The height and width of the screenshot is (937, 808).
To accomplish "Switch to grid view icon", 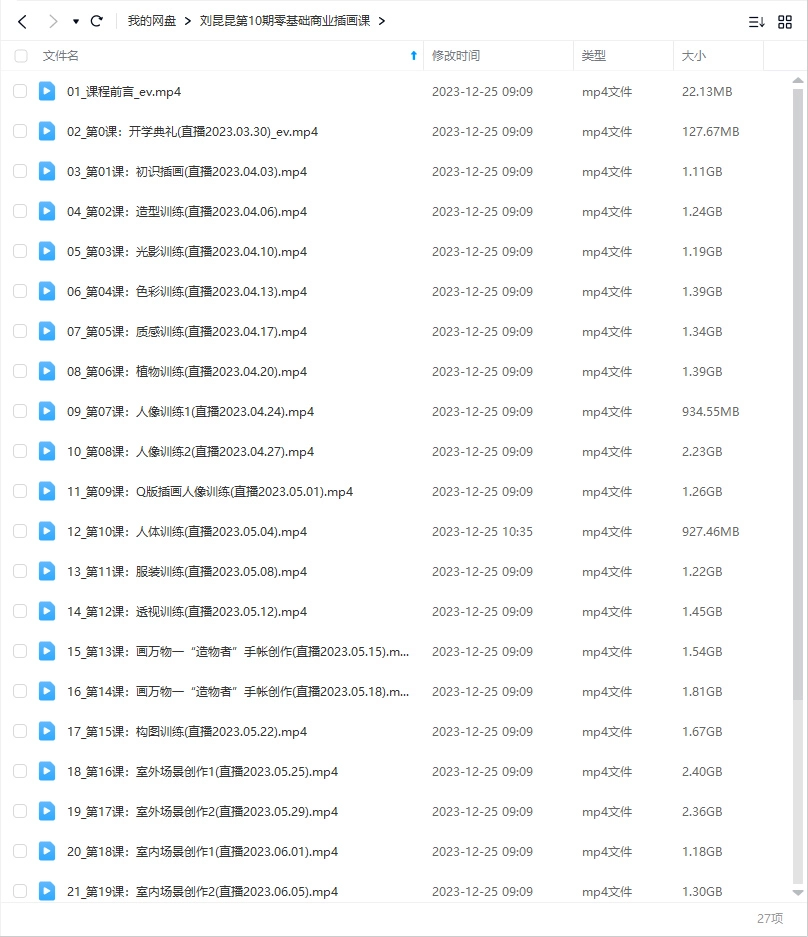I will tap(785, 22).
